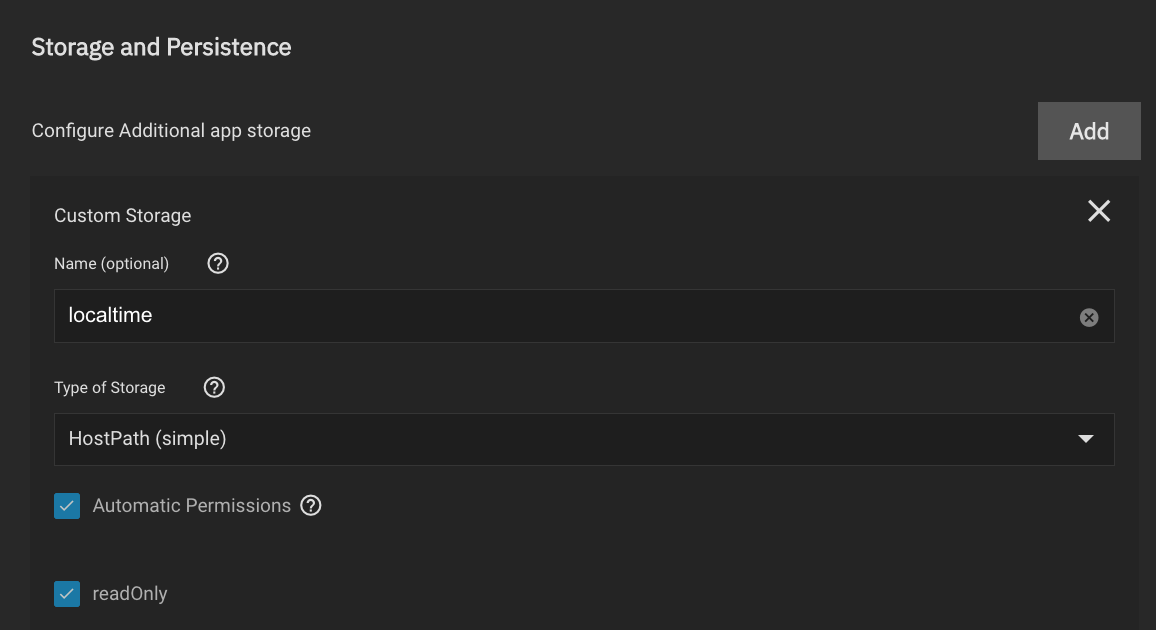
Task: Click the Name (optional) help icon
Action: 217,263
